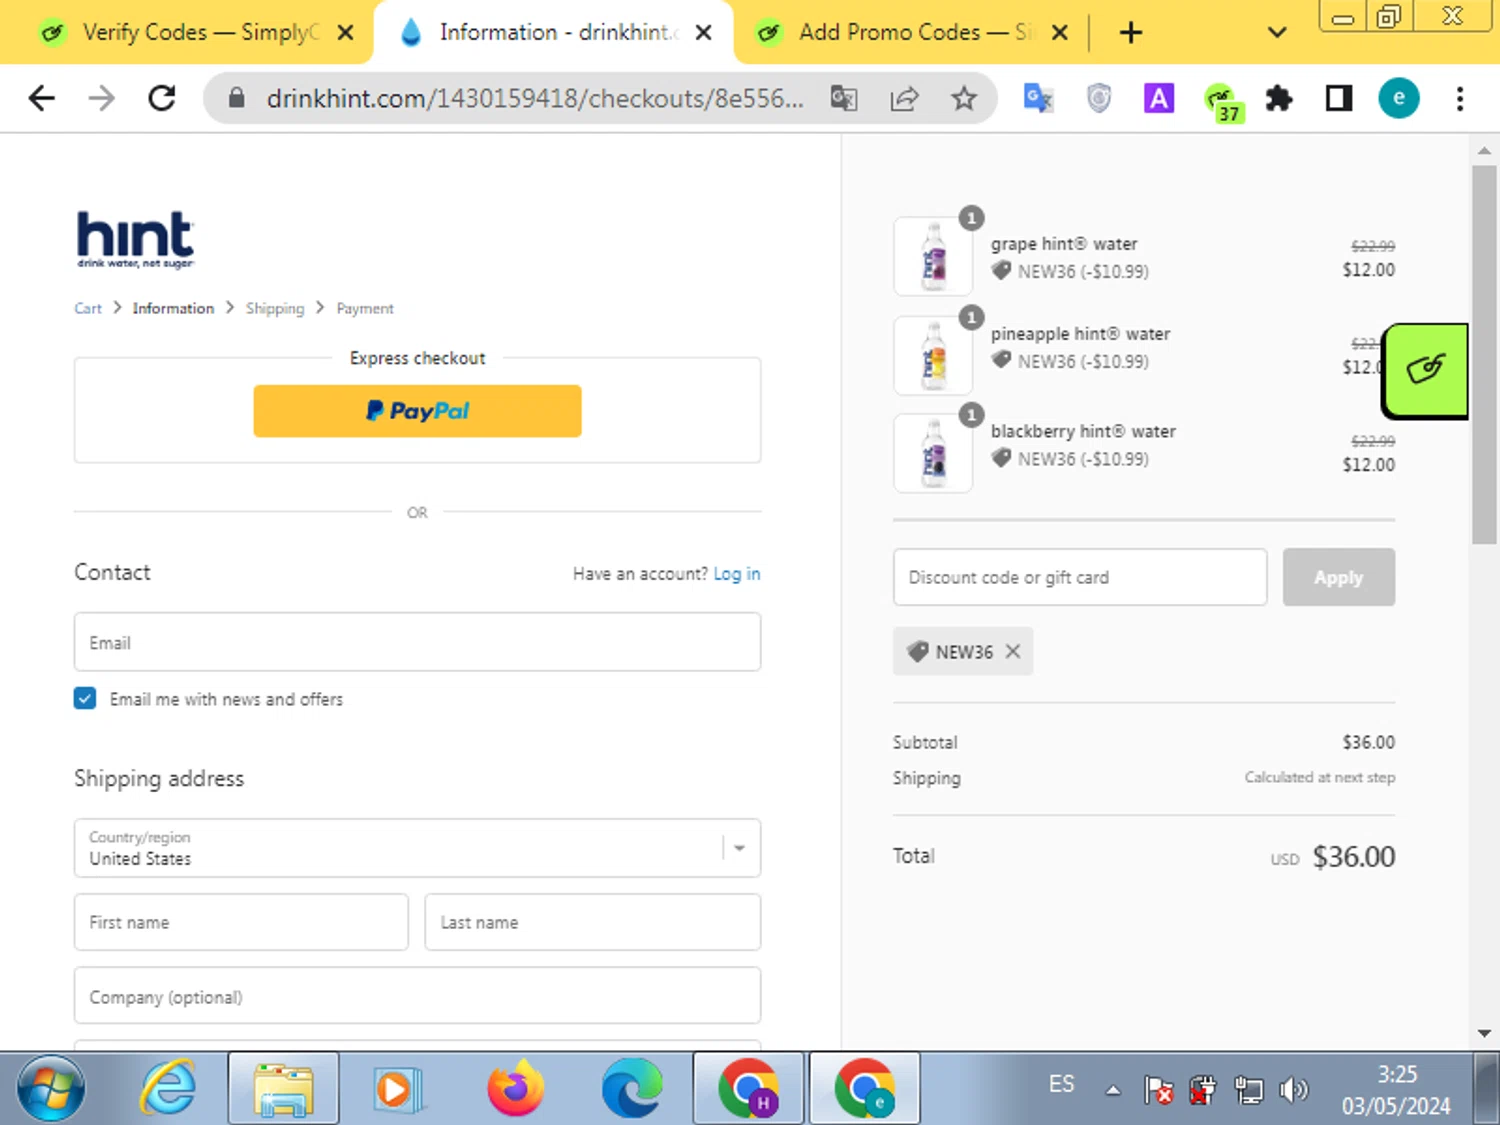Open the Extensions puzzle menu

(x=1279, y=98)
